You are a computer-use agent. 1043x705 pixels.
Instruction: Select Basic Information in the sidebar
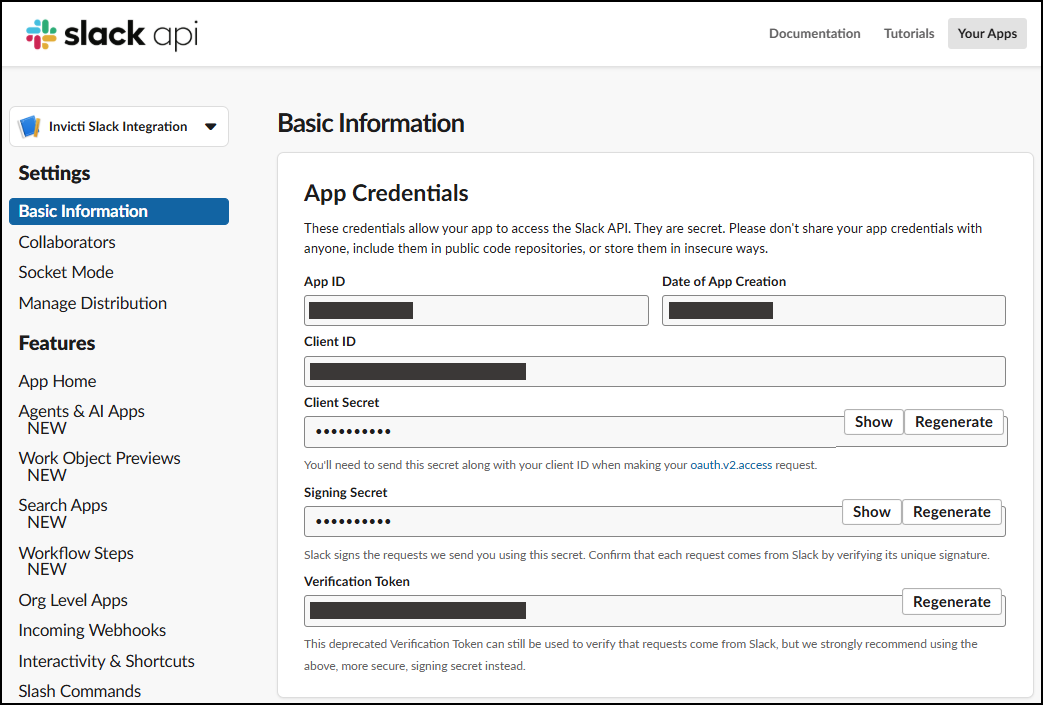[119, 212]
